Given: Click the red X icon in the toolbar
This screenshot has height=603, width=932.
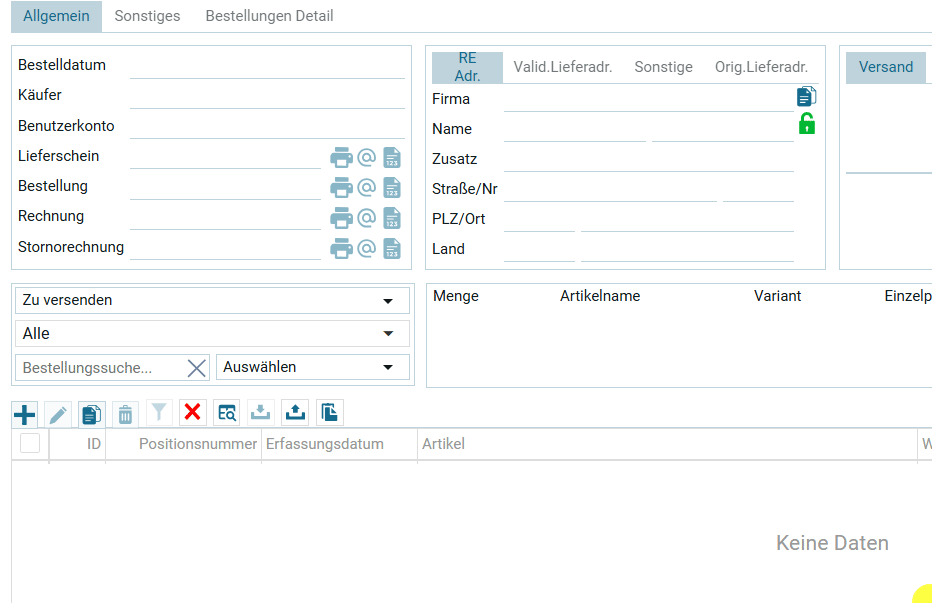Looking at the screenshot, I should 193,412.
